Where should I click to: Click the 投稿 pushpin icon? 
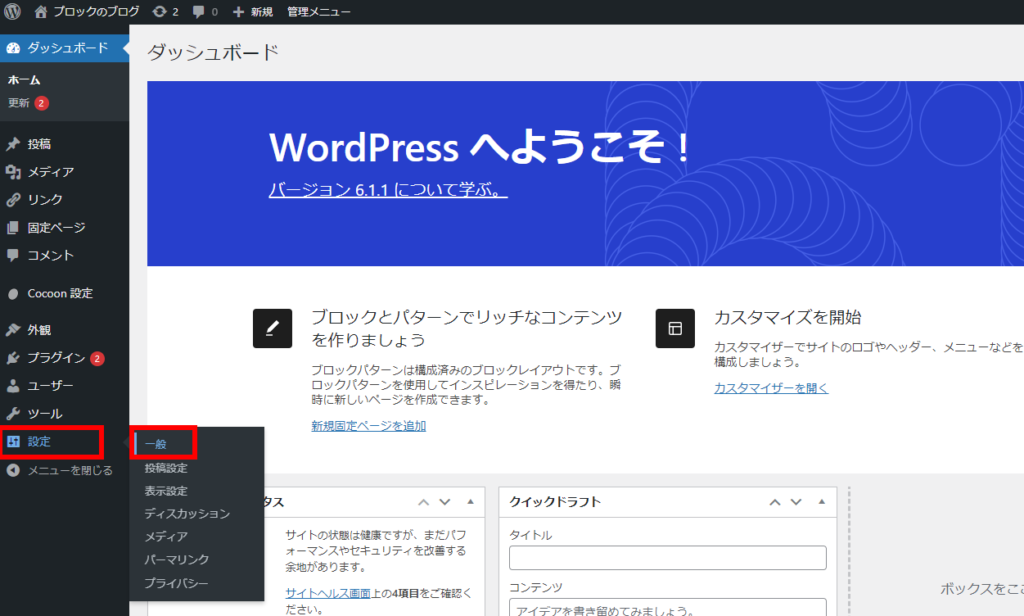(x=13, y=144)
